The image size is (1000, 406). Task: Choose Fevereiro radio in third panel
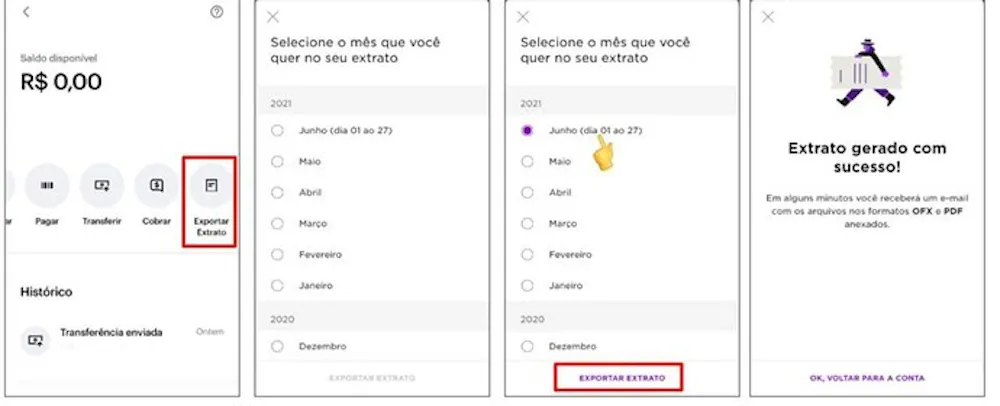[528, 255]
